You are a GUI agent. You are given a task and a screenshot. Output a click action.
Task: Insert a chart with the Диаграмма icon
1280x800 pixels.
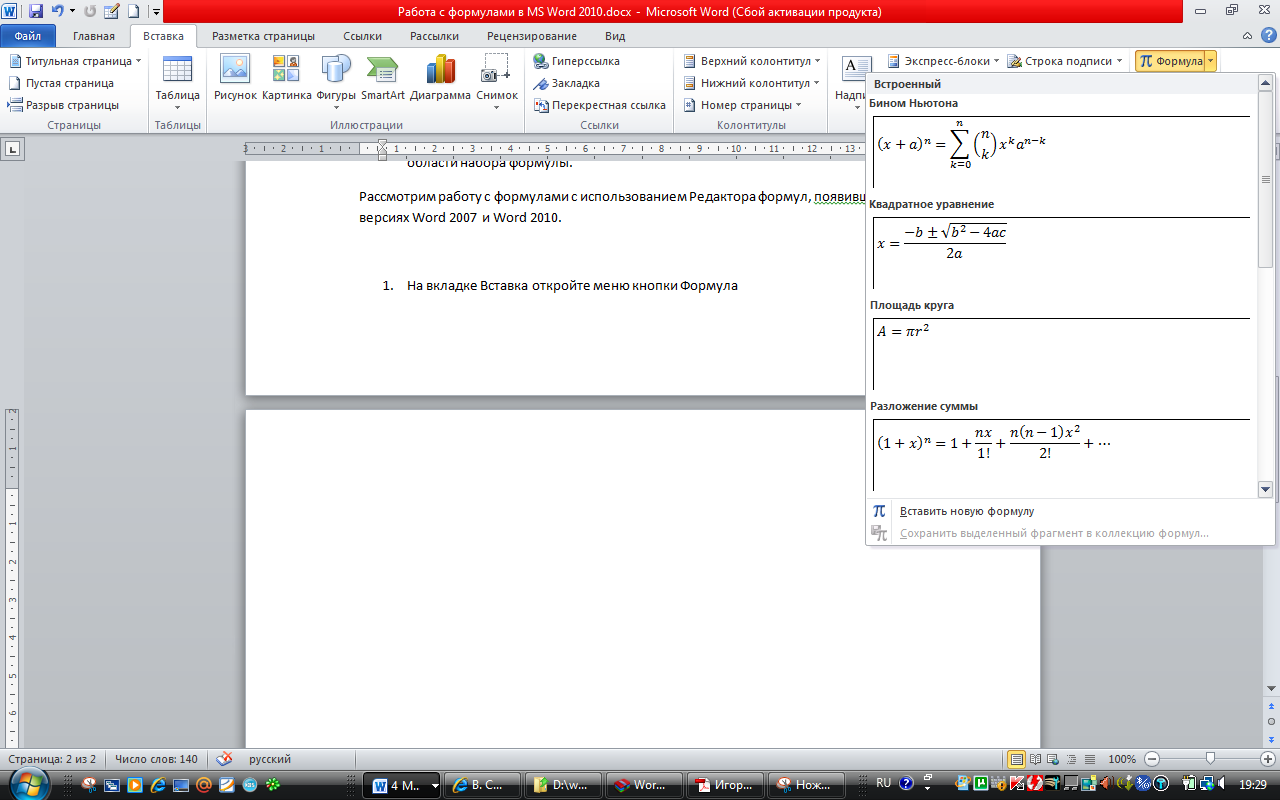[x=440, y=79]
